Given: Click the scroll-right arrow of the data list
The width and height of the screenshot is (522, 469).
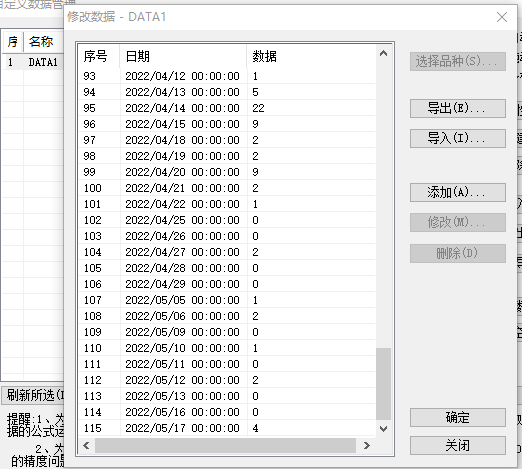Looking at the screenshot, I should click(x=367, y=445).
